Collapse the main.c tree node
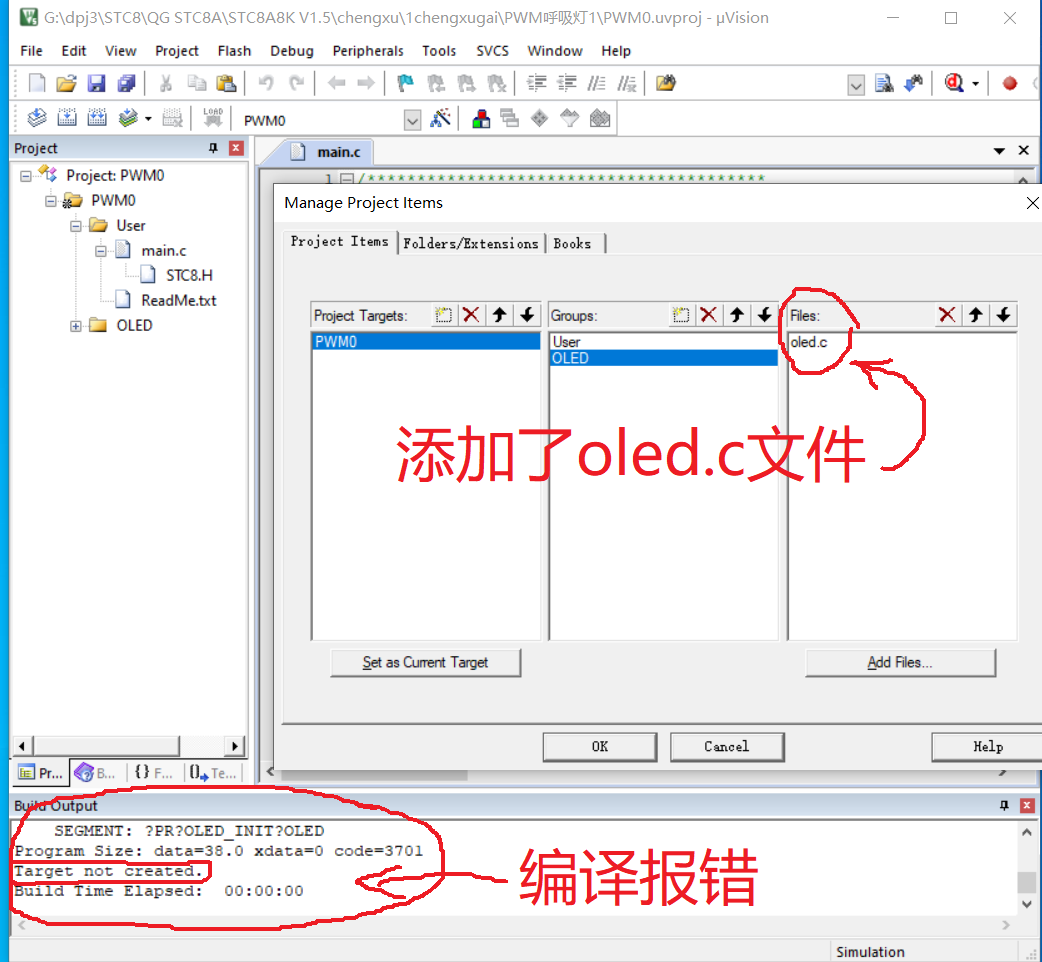The image size is (1042, 962). [x=100, y=251]
